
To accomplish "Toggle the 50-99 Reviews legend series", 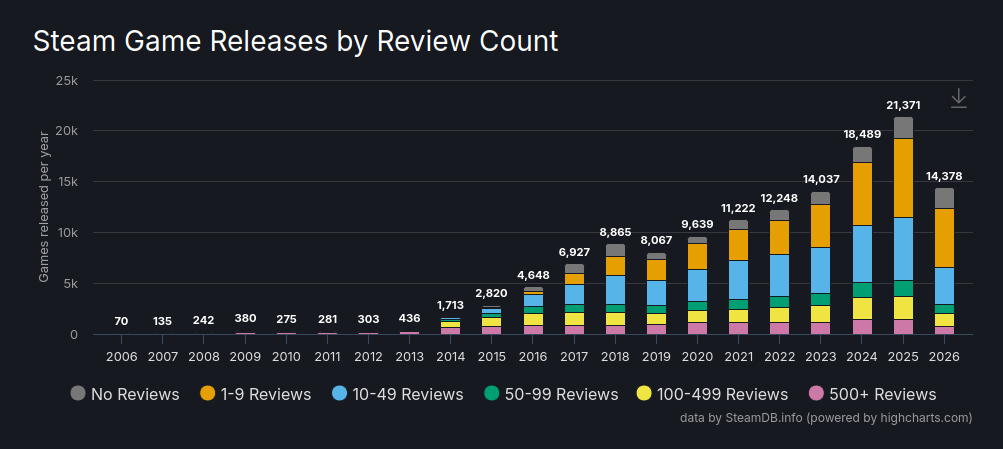I will [x=551, y=394].
